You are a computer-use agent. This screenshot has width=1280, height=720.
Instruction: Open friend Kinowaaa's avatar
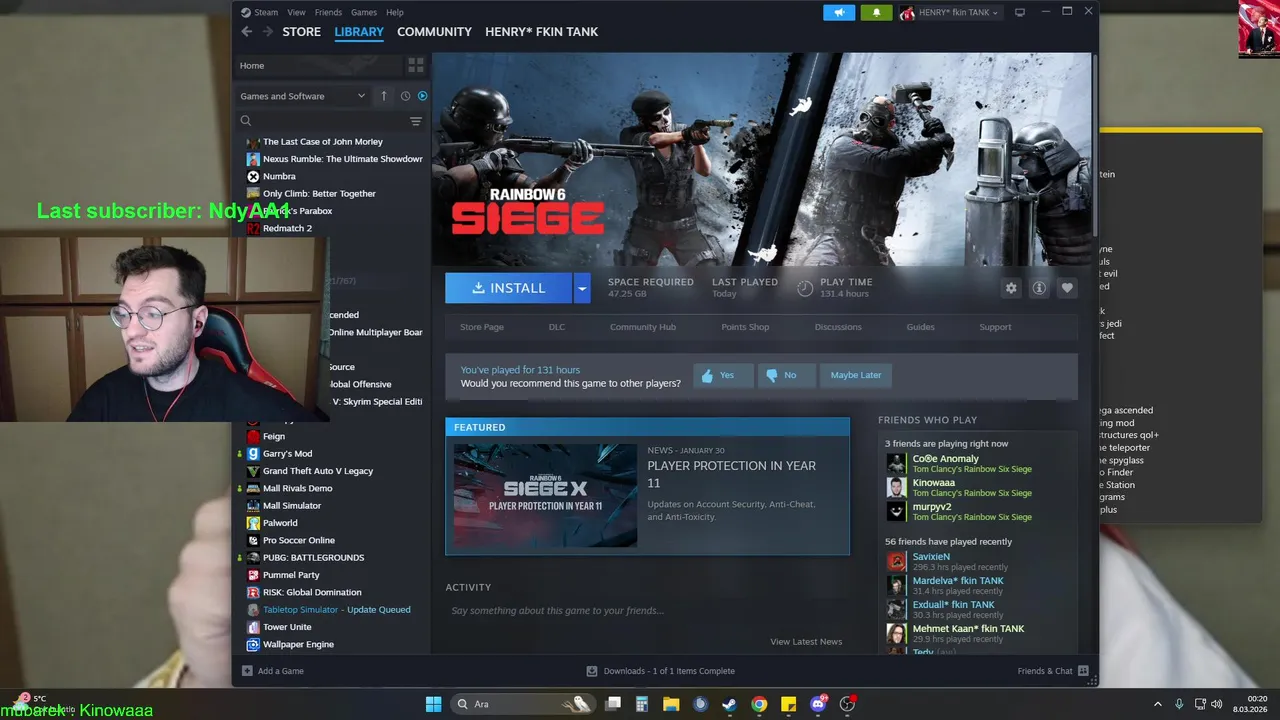896,487
